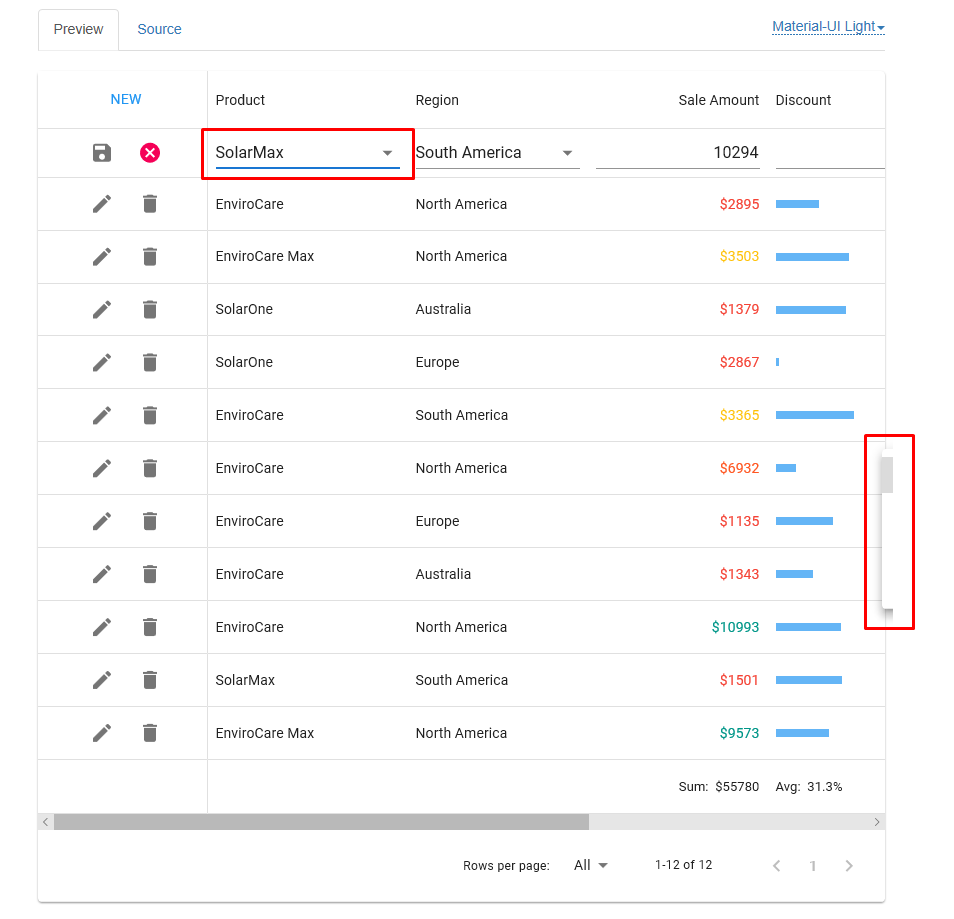Save the new SolarMax row
Viewport: 954px width, 919px height.
click(x=101, y=152)
